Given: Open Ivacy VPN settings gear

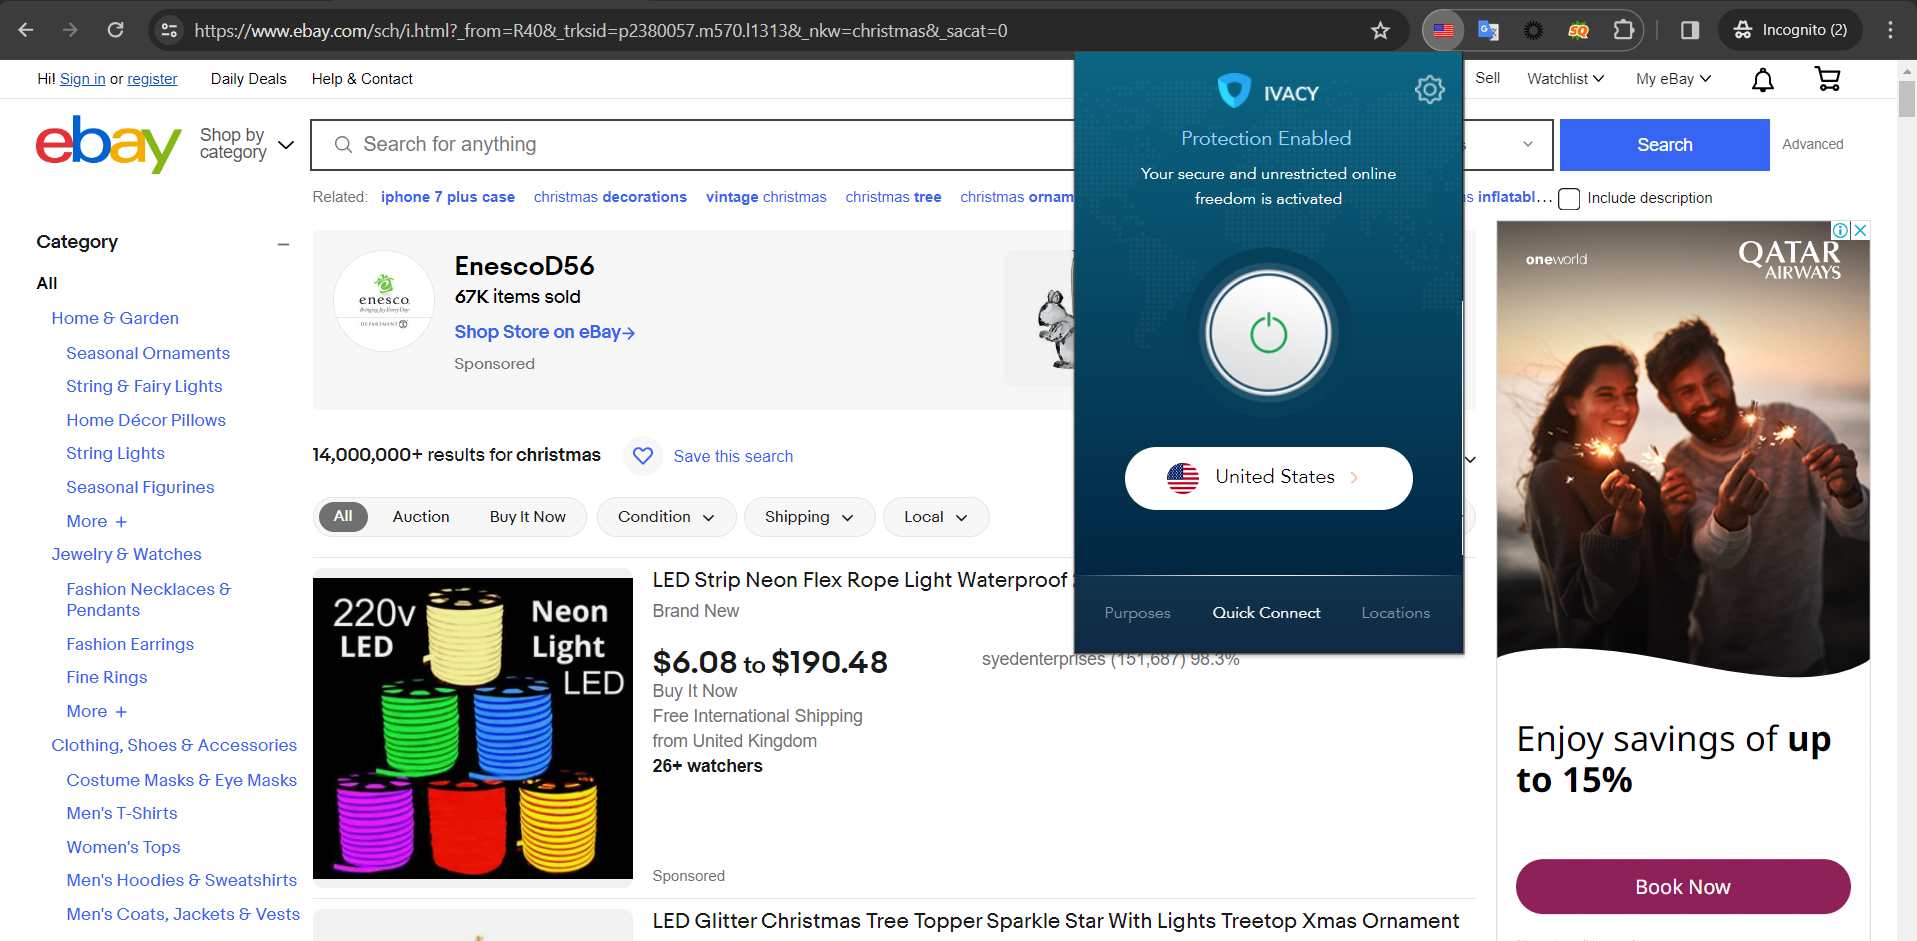Looking at the screenshot, I should click(1429, 90).
